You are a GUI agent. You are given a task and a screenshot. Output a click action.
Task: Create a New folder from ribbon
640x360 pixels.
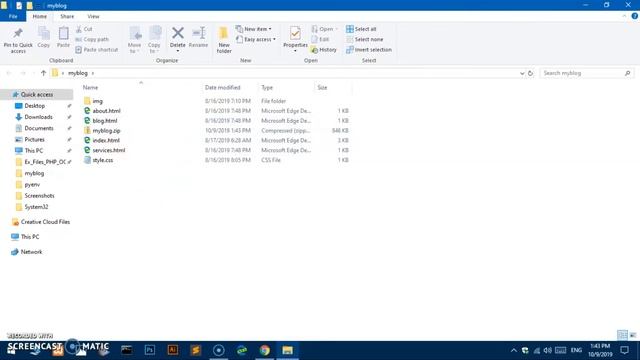[x=224, y=40]
